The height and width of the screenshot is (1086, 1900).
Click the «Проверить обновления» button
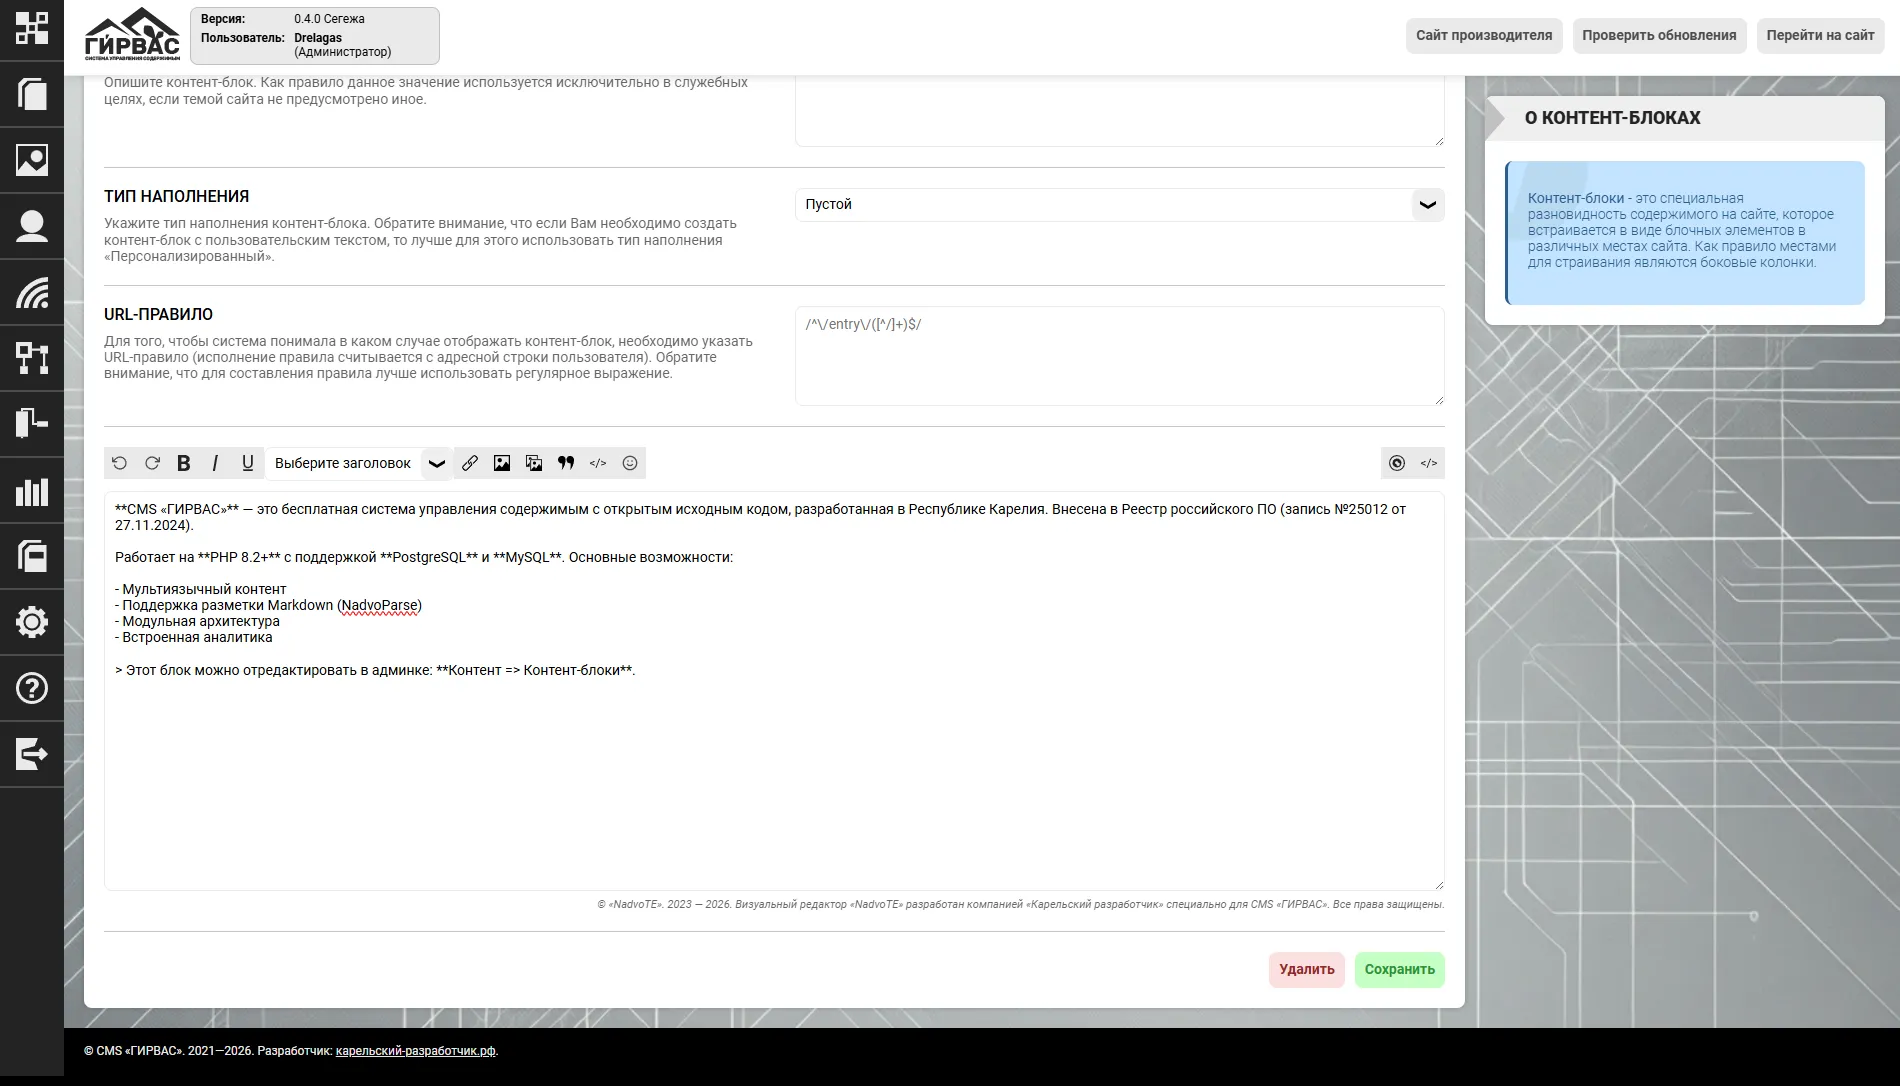tap(1659, 35)
